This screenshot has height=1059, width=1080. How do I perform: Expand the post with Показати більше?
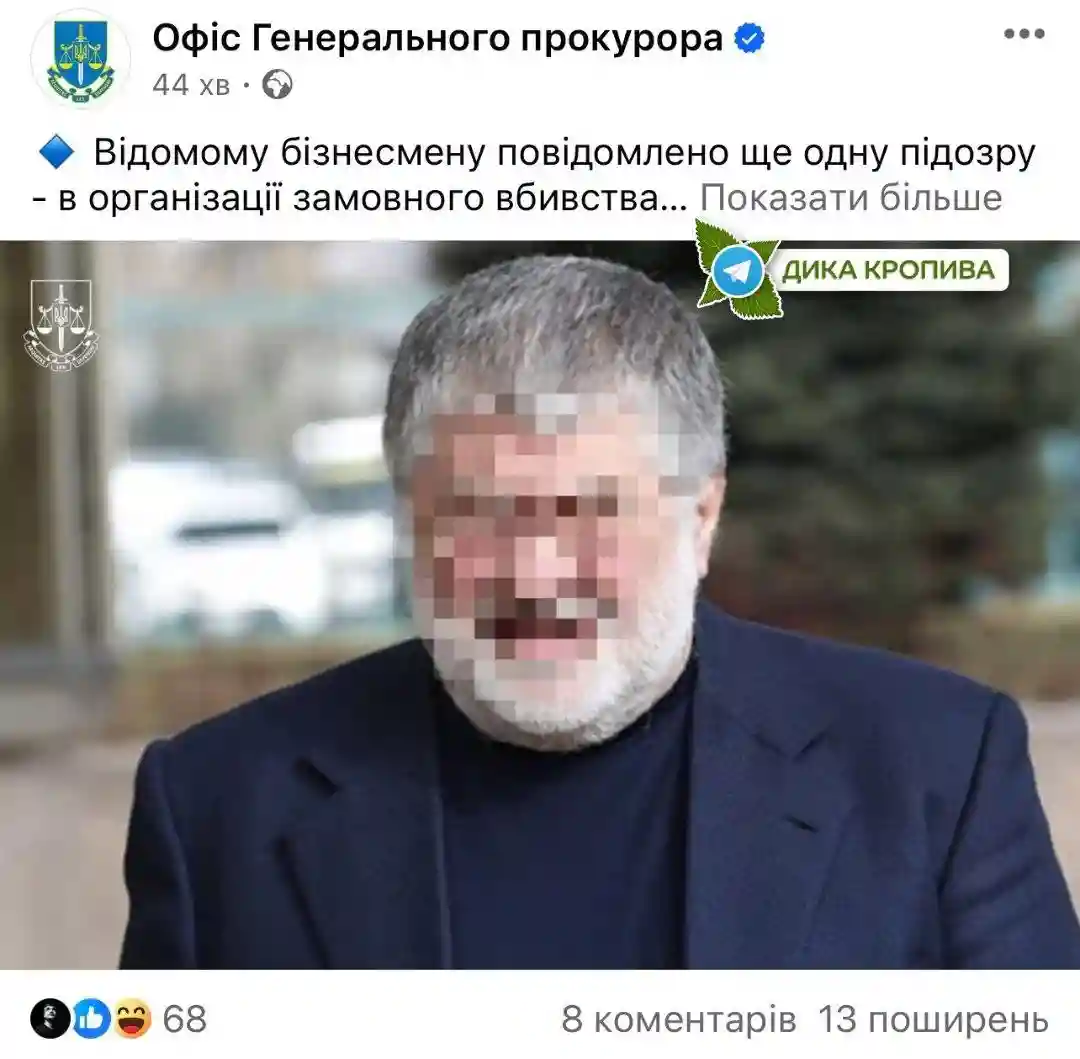(851, 198)
